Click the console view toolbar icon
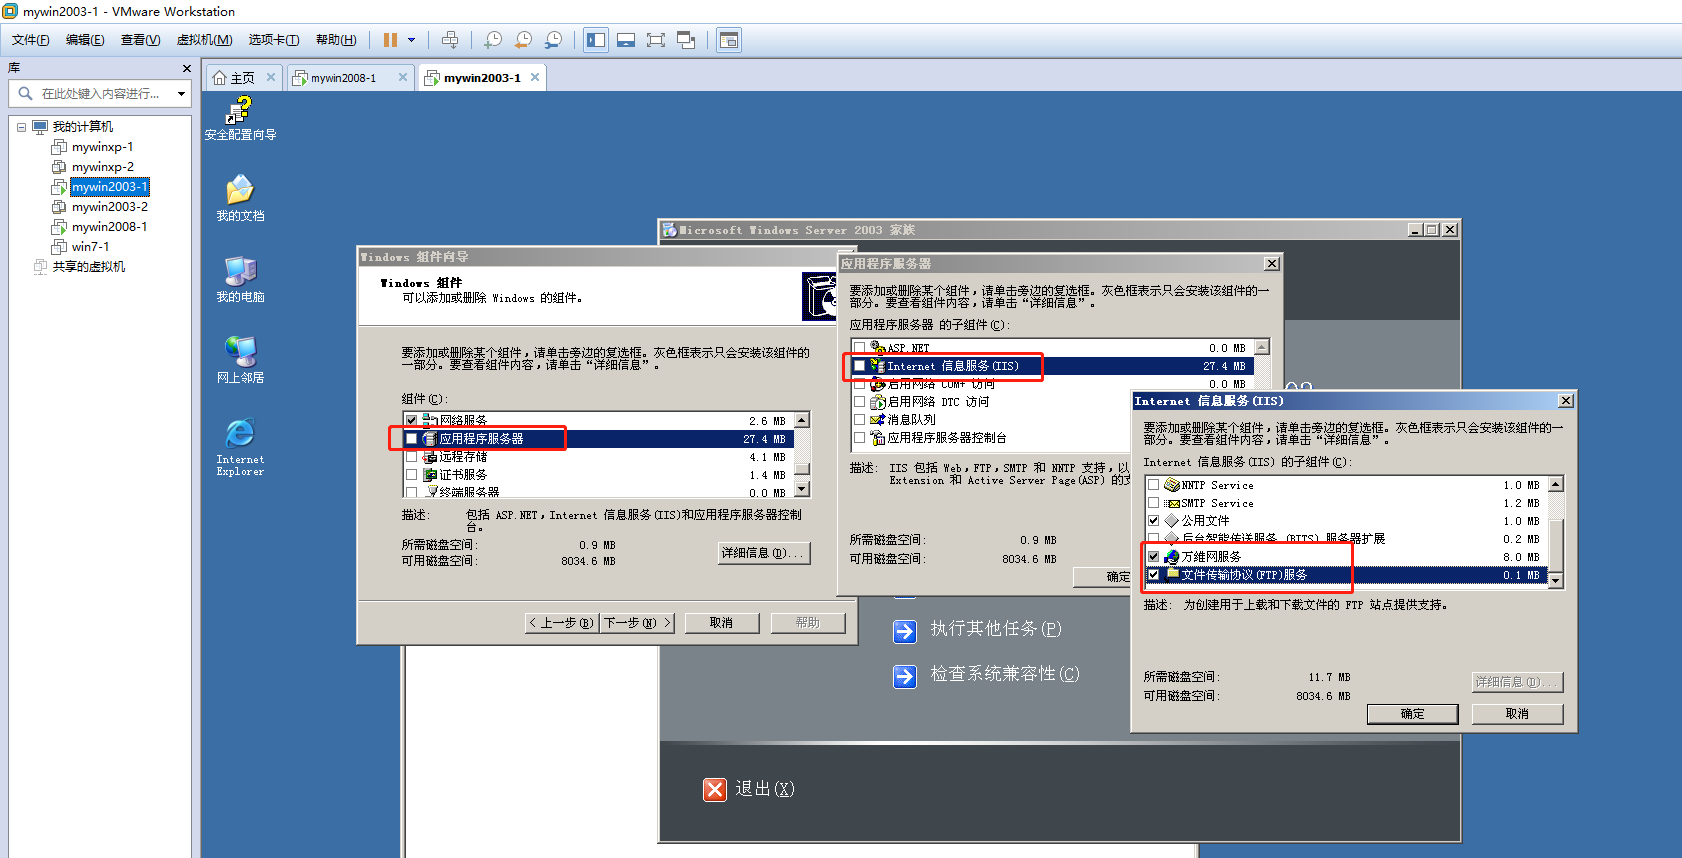Image resolution: width=1682 pixels, height=858 pixels. [729, 40]
